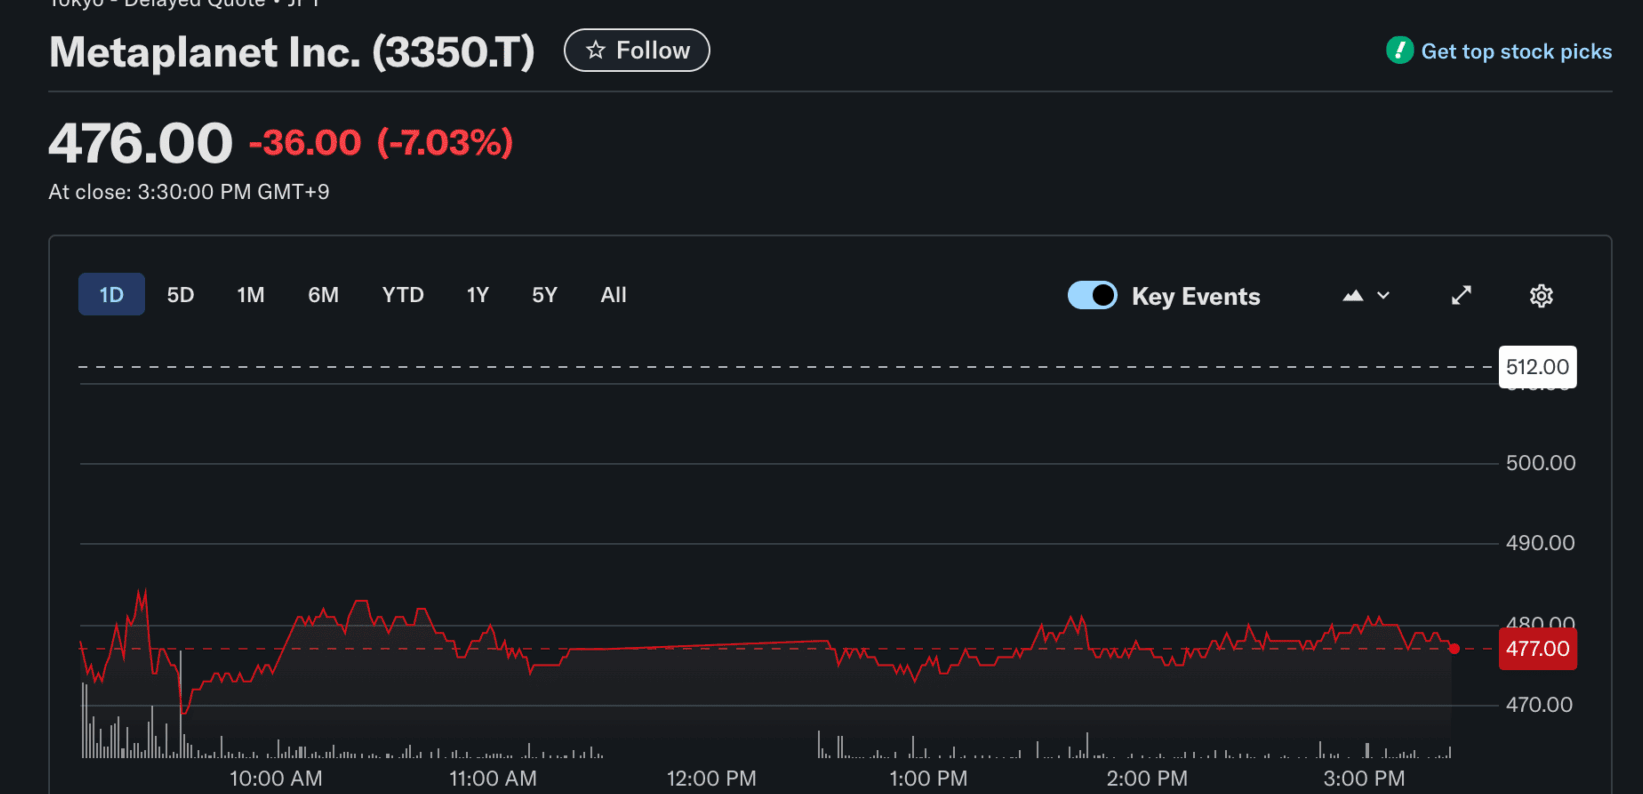Click the Follow button for Metaplanet
This screenshot has height=794, width=1643.
637,51
